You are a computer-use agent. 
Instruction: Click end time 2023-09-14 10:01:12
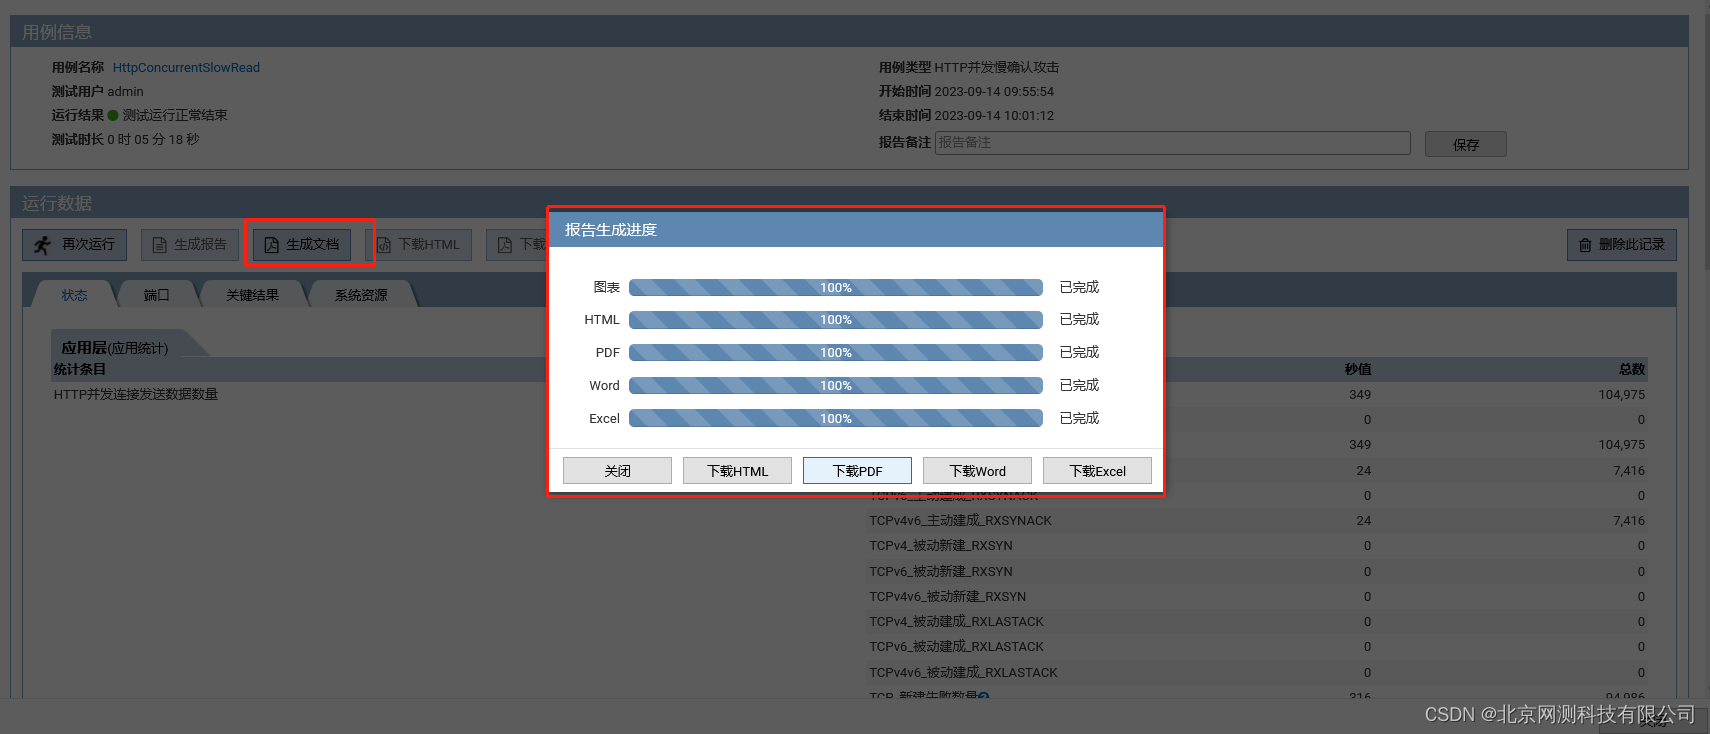click(x=994, y=115)
